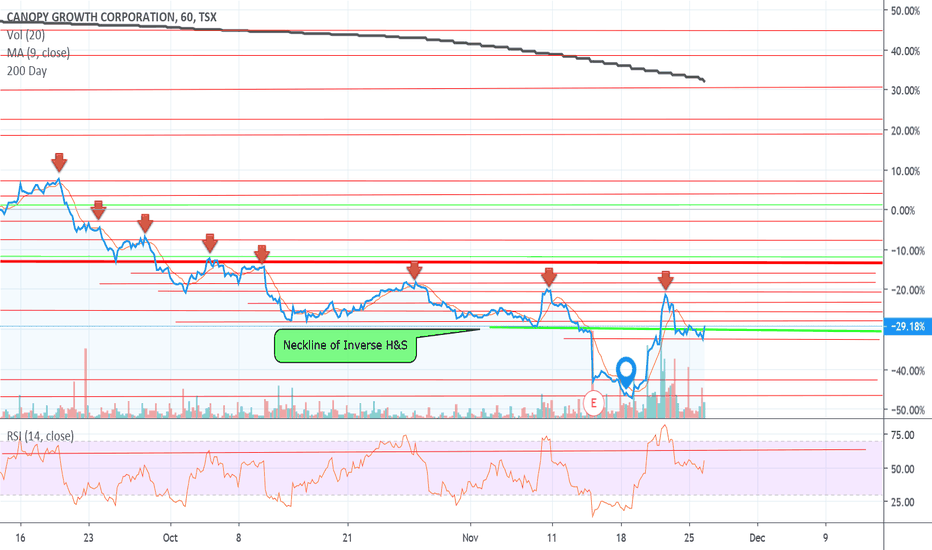Click the blue location pin marker
The height and width of the screenshot is (550, 932).
point(626,373)
